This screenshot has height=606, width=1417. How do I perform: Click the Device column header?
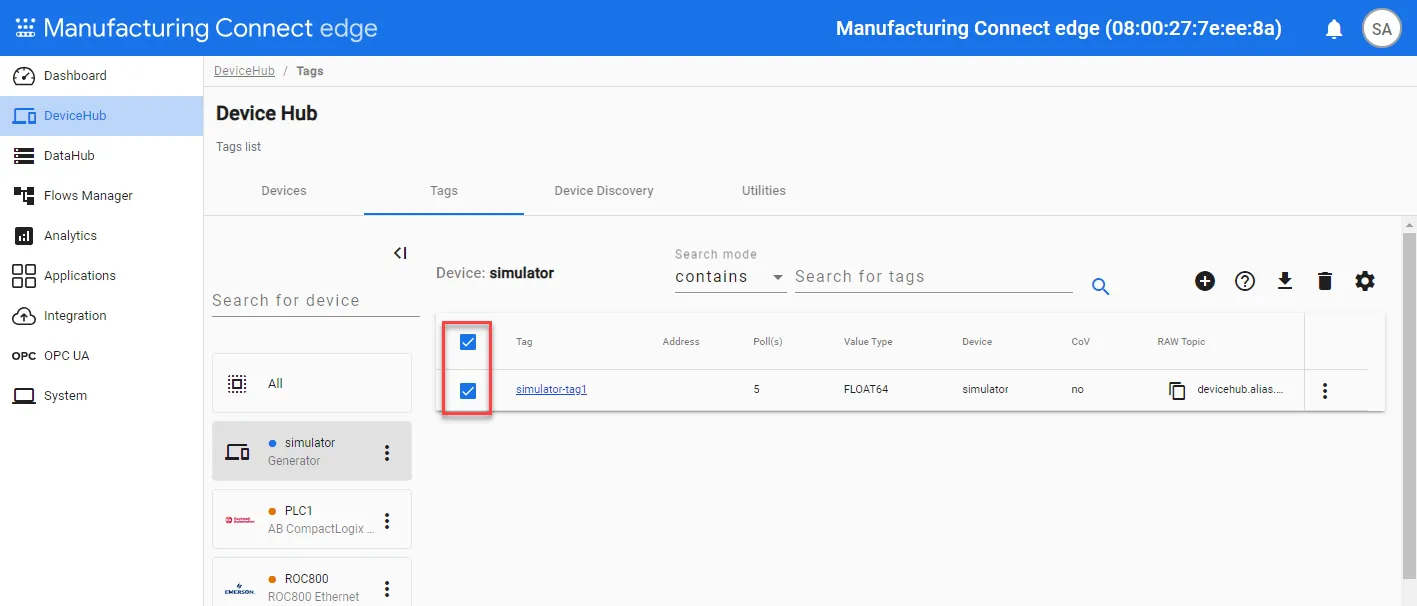click(x=977, y=342)
